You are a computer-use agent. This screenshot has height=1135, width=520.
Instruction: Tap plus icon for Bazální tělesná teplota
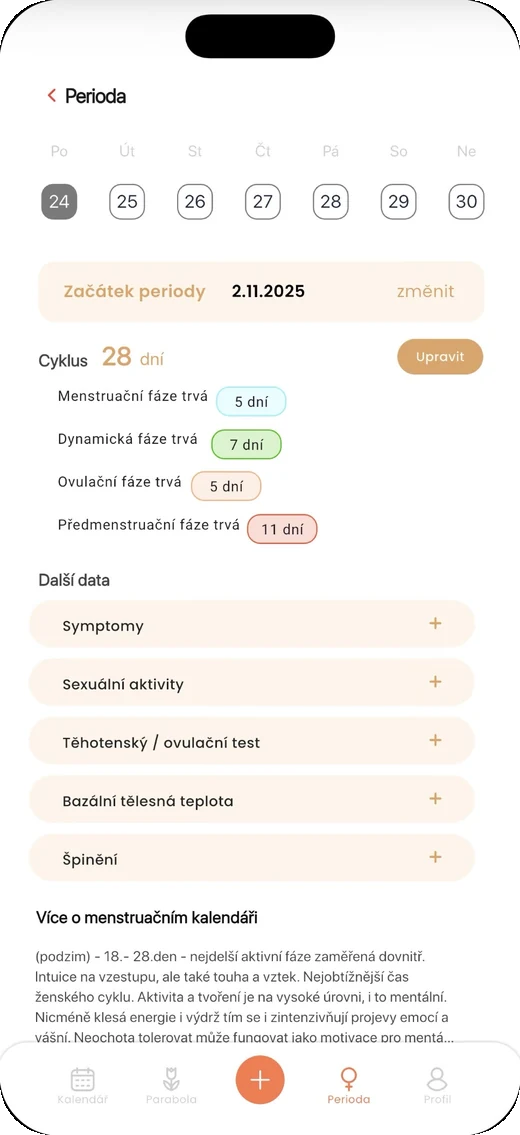point(435,798)
